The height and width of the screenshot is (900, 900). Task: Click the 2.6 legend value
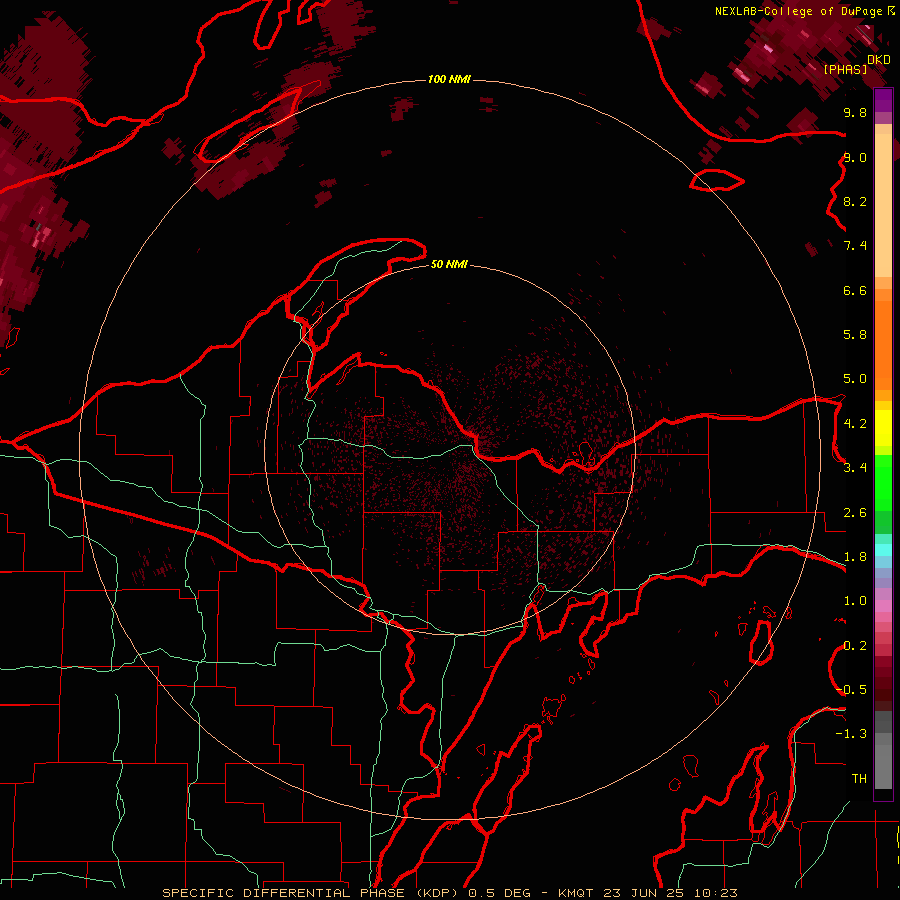pos(855,512)
